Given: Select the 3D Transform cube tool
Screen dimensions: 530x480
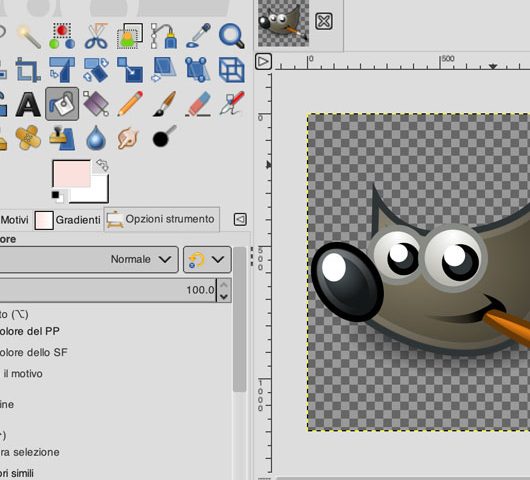Looking at the screenshot, I should (x=232, y=70).
